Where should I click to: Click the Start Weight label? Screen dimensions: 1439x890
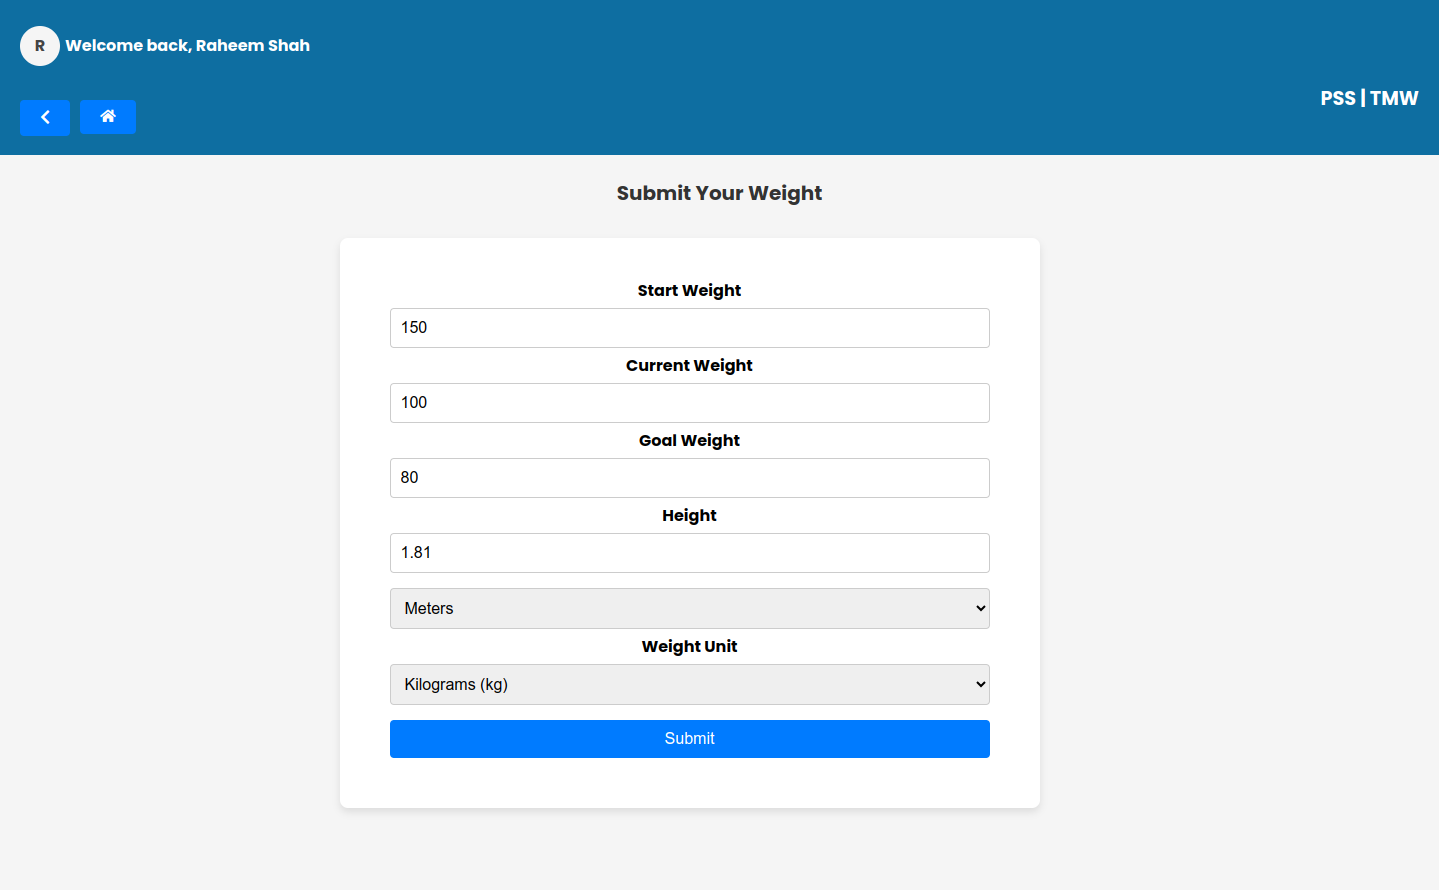(x=690, y=290)
